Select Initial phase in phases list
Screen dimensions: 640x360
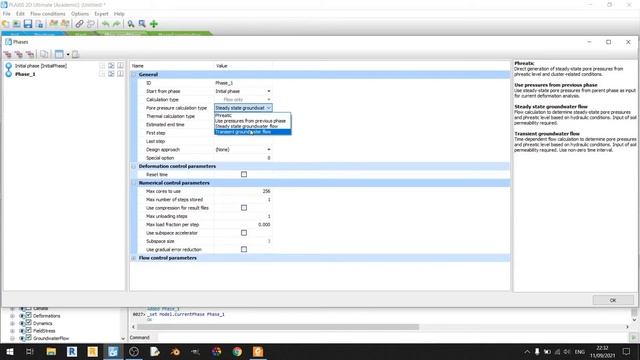(41, 65)
